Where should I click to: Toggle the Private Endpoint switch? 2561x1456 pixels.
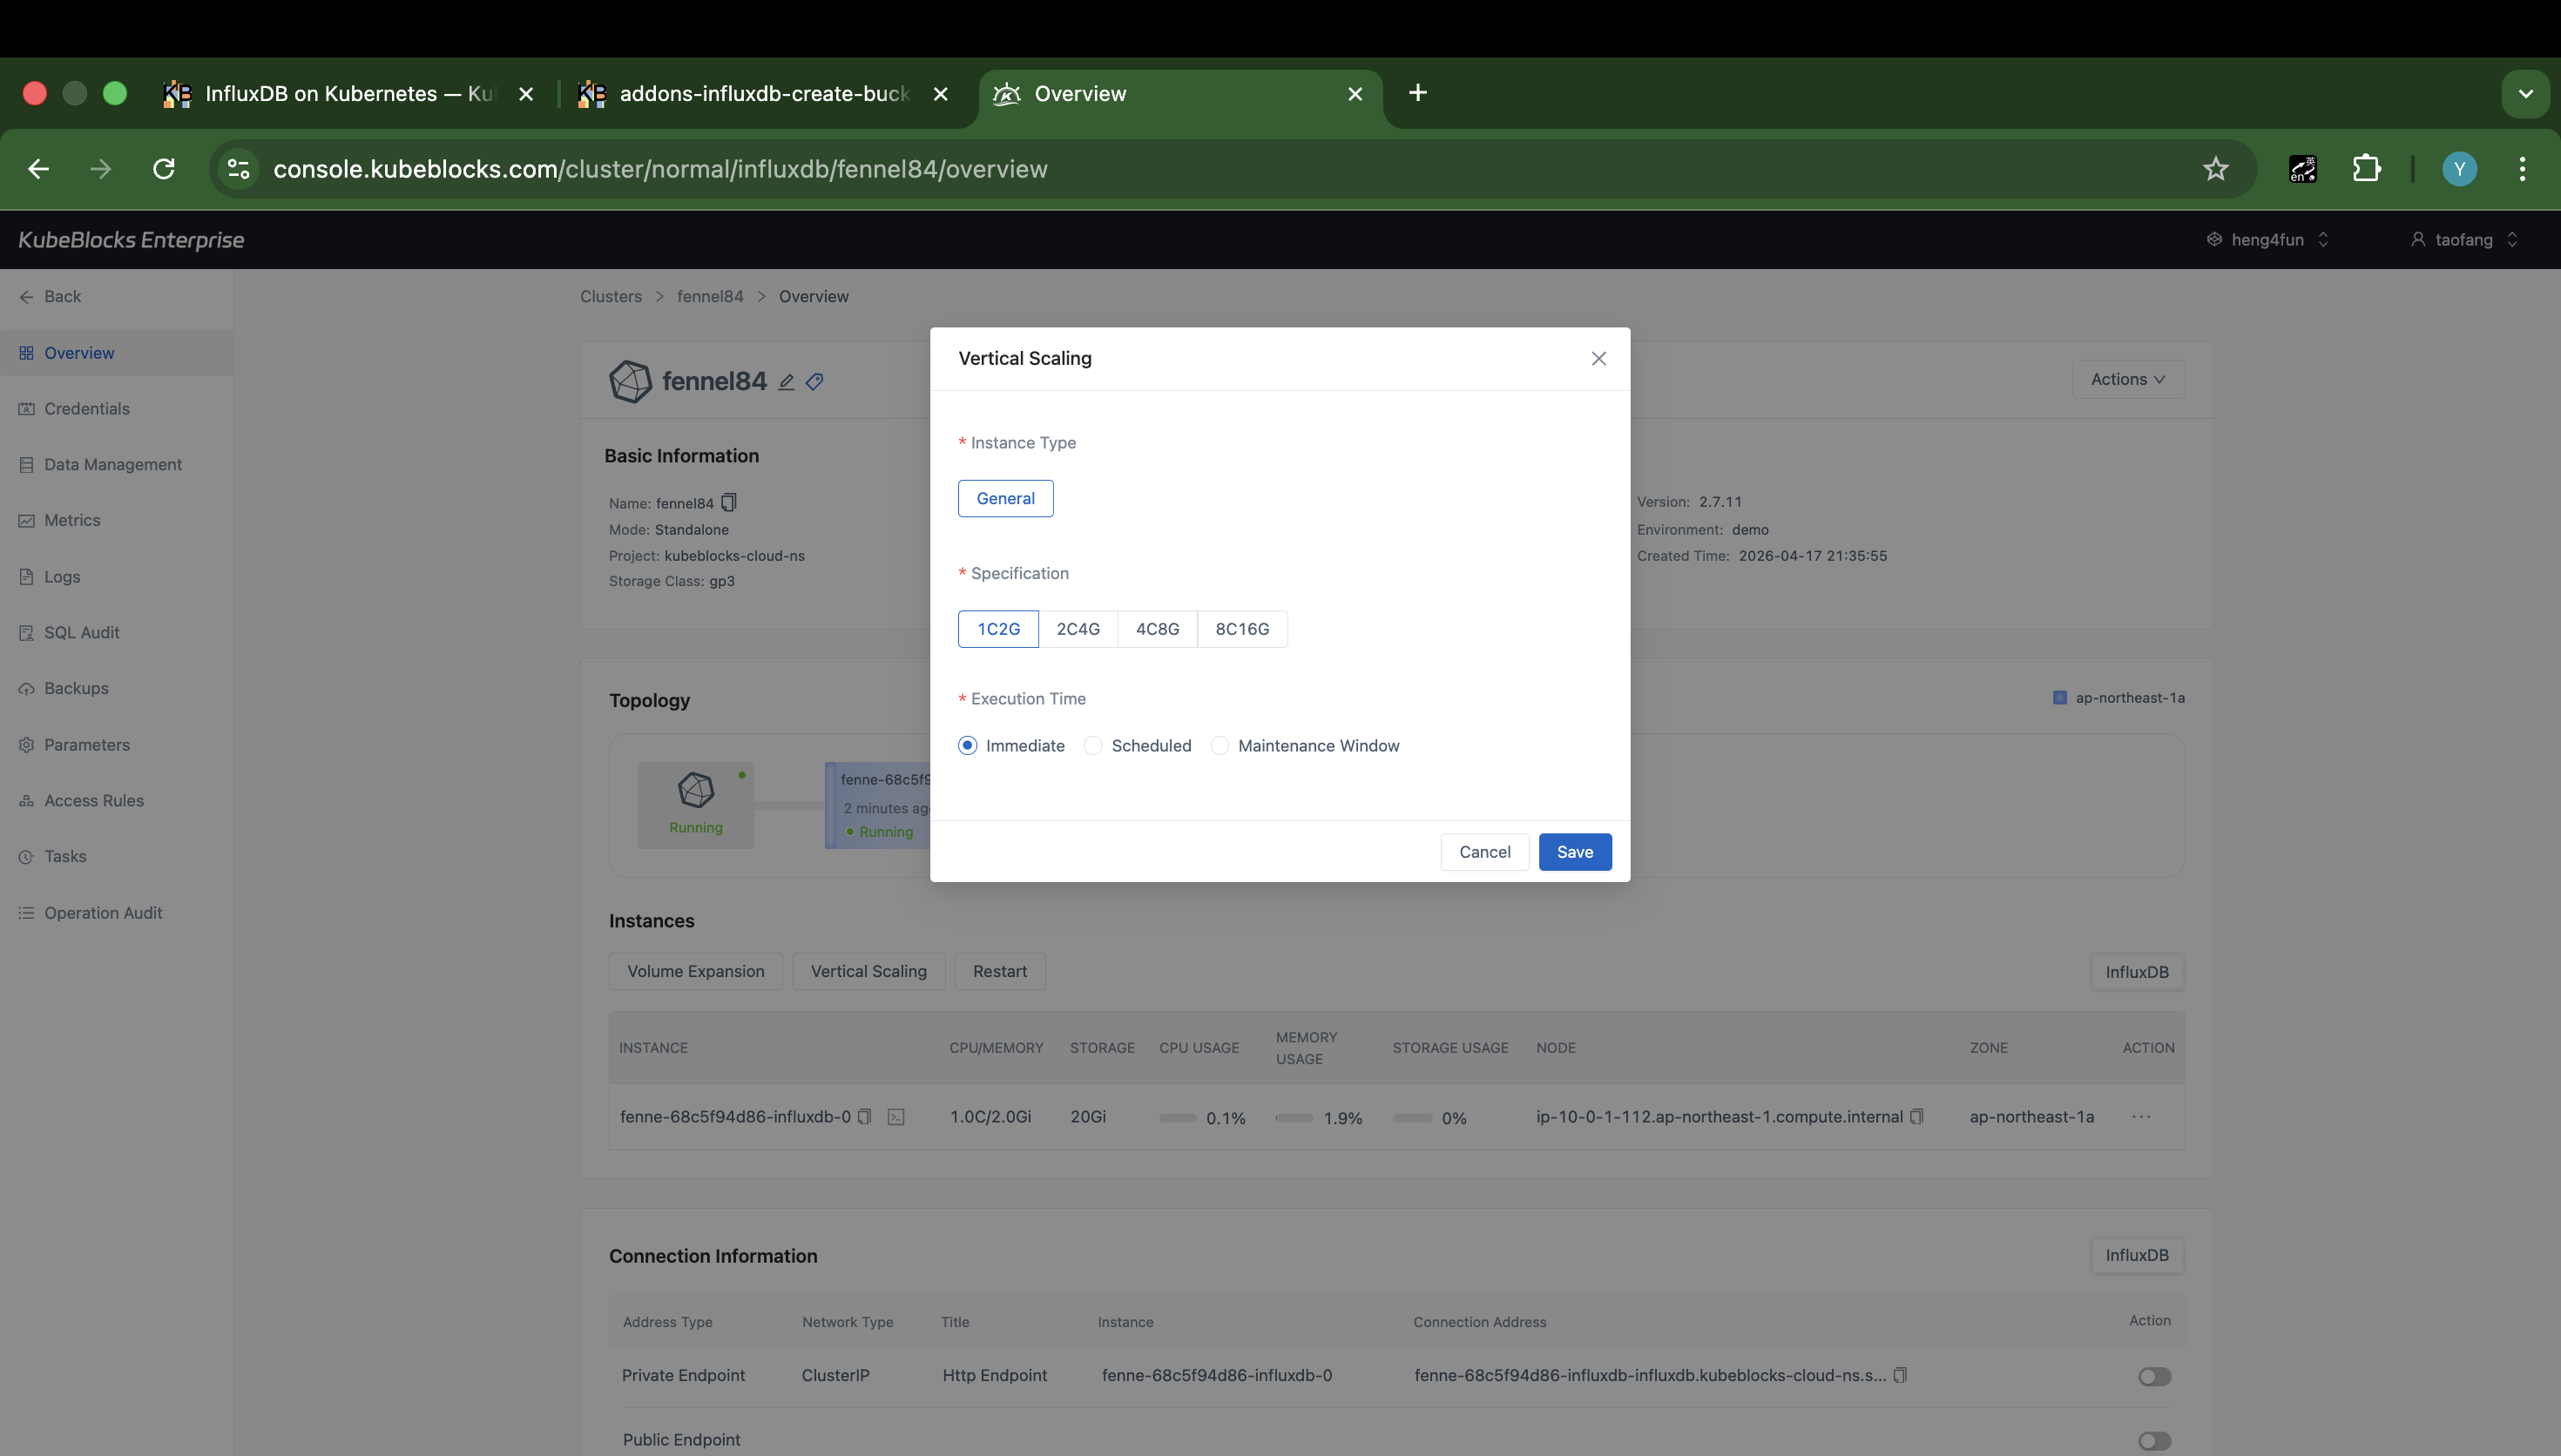(x=2155, y=1377)
